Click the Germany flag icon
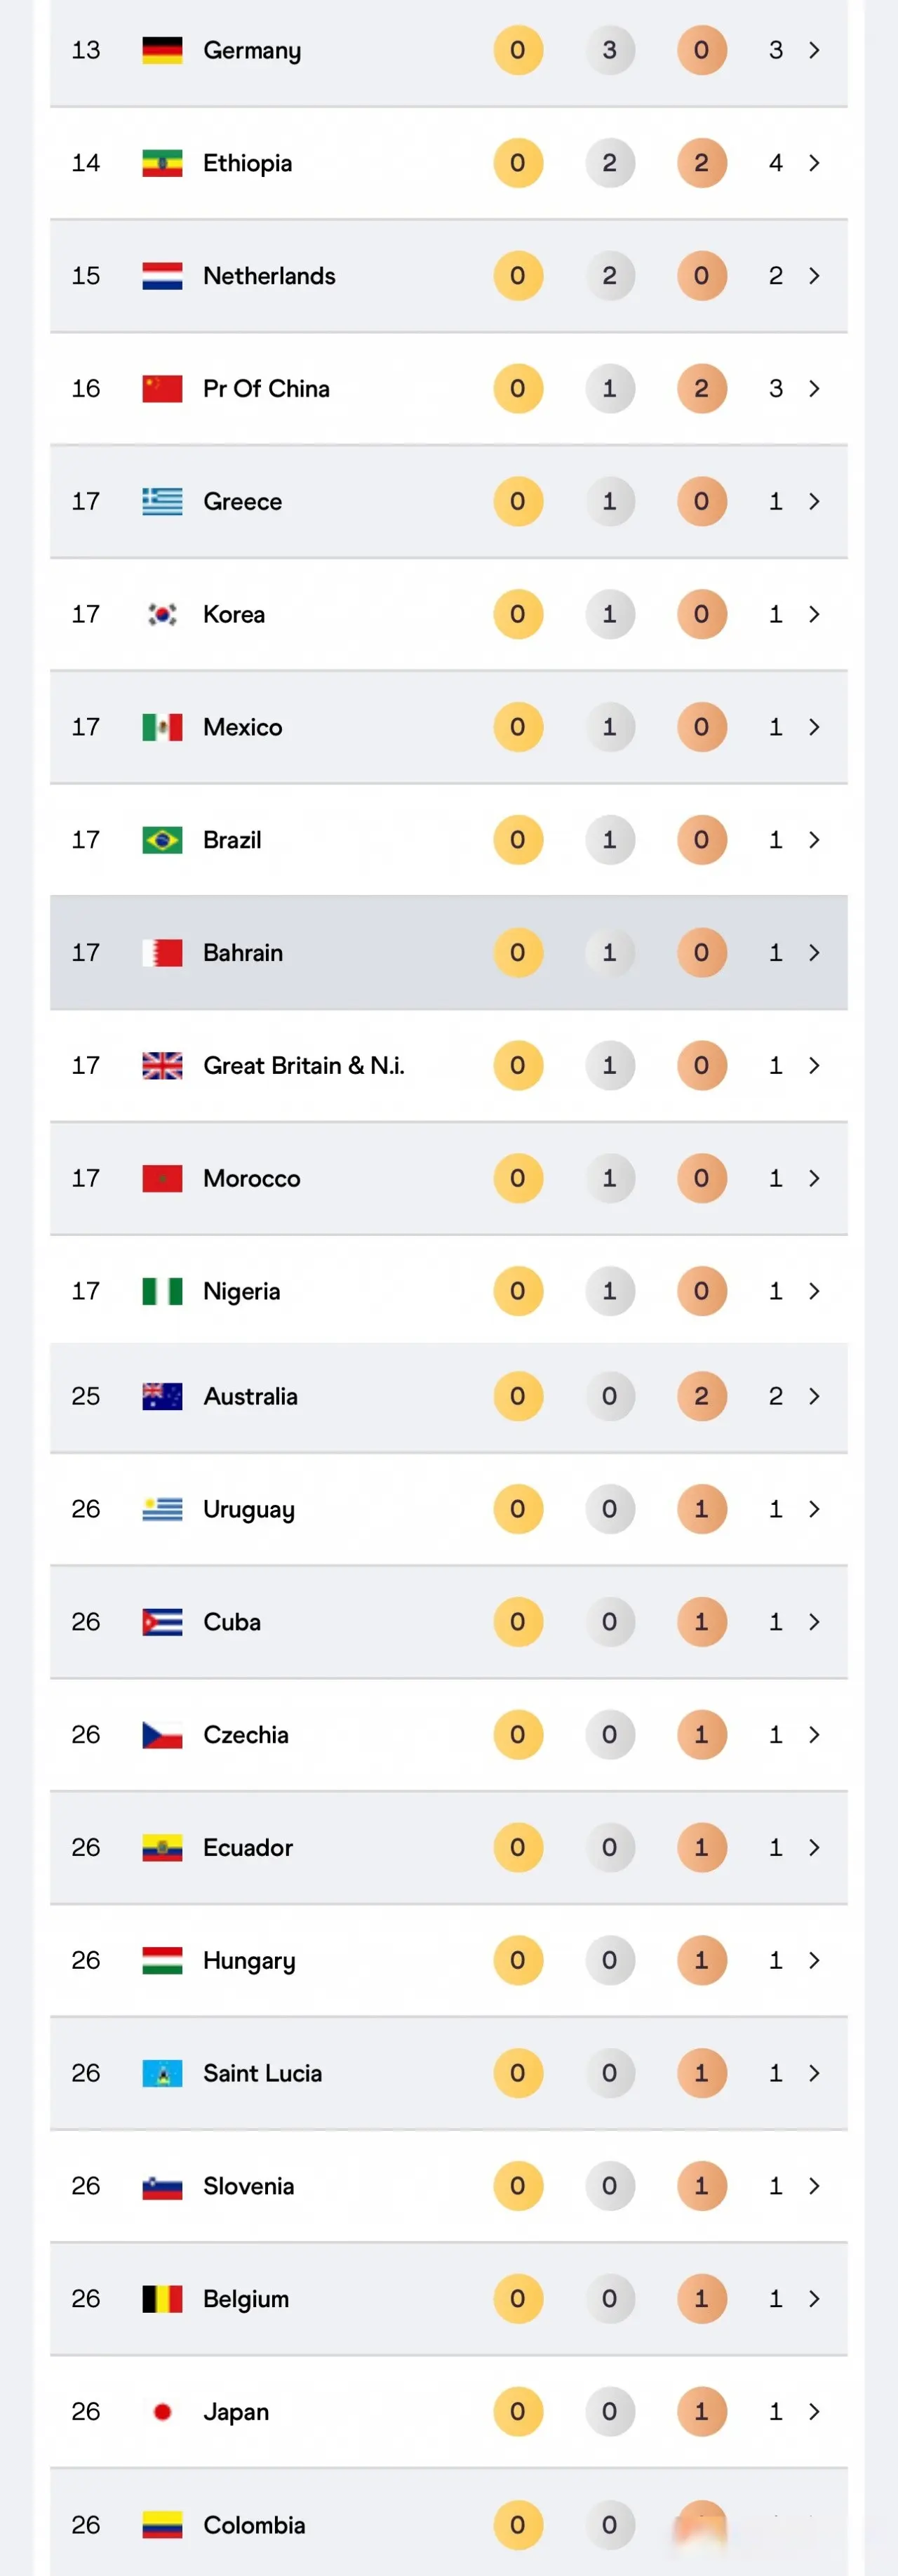The width and height of the screenshot is (898, 2576). (x=162, y=50)
